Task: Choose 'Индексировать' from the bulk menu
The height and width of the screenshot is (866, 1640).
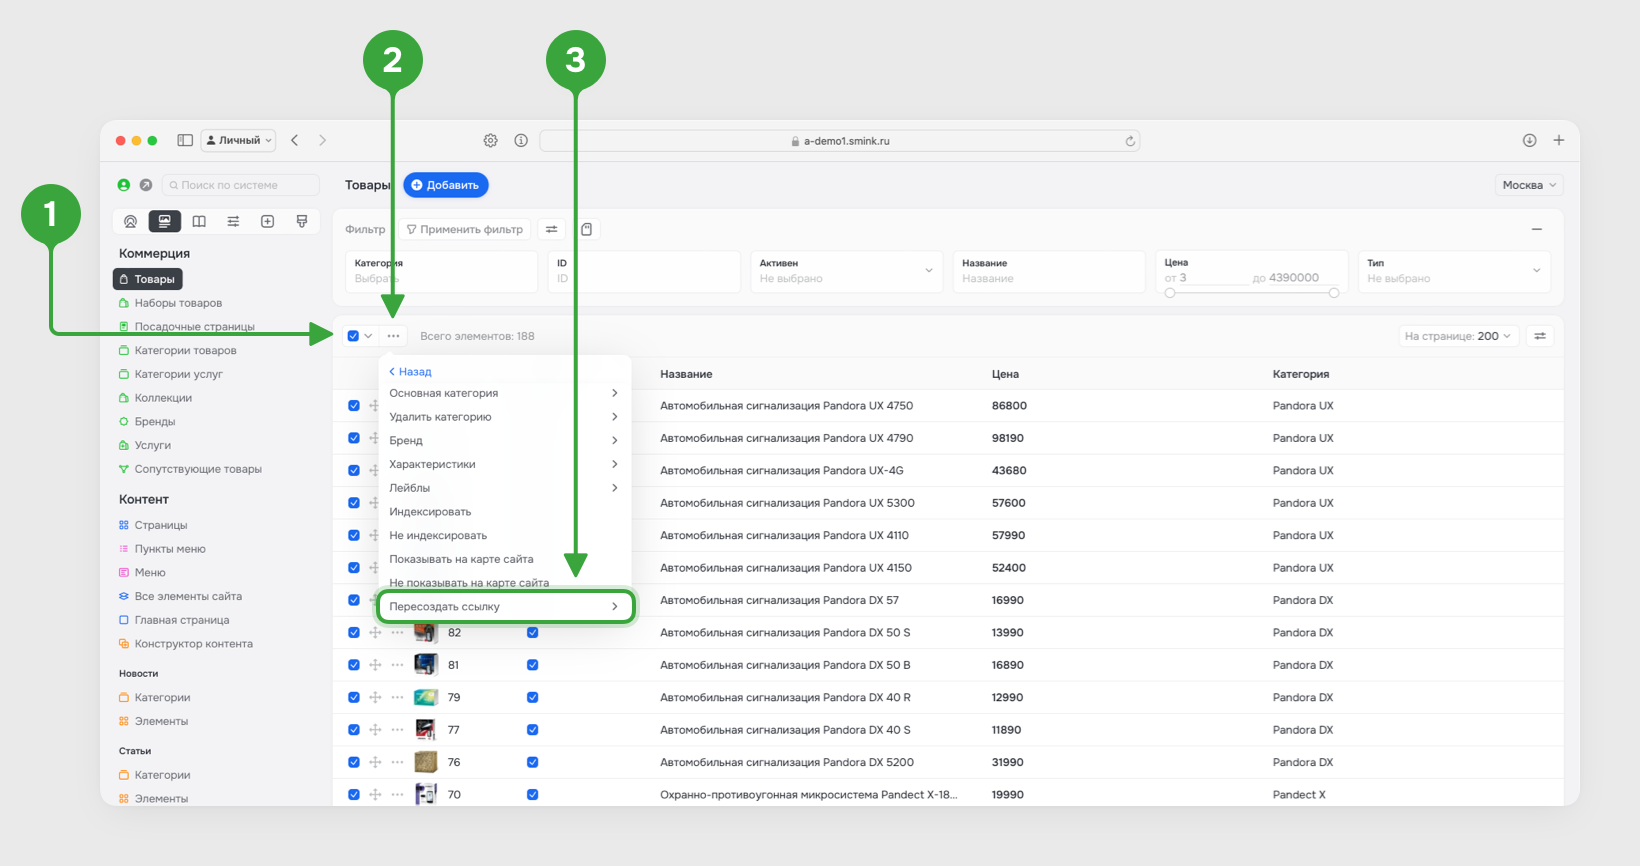Action: click(x=430, y=512)
